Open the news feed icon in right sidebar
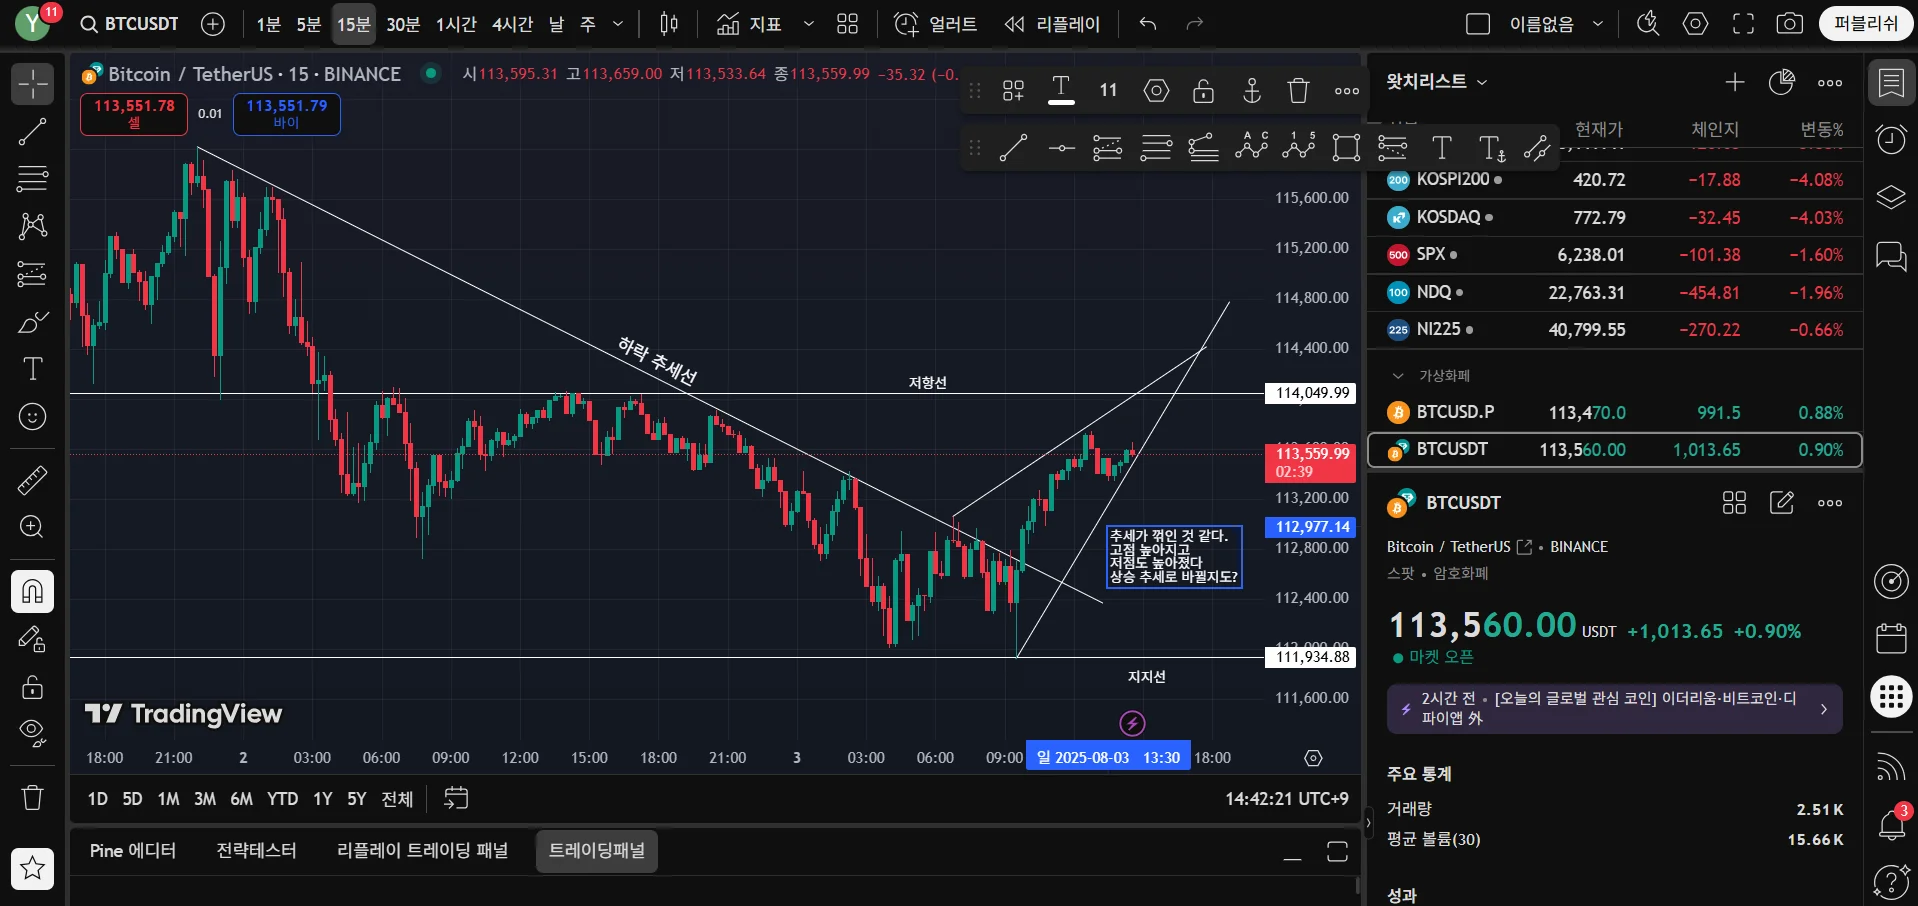The height and width of the screenshot is (906, 1918). 1891,767
